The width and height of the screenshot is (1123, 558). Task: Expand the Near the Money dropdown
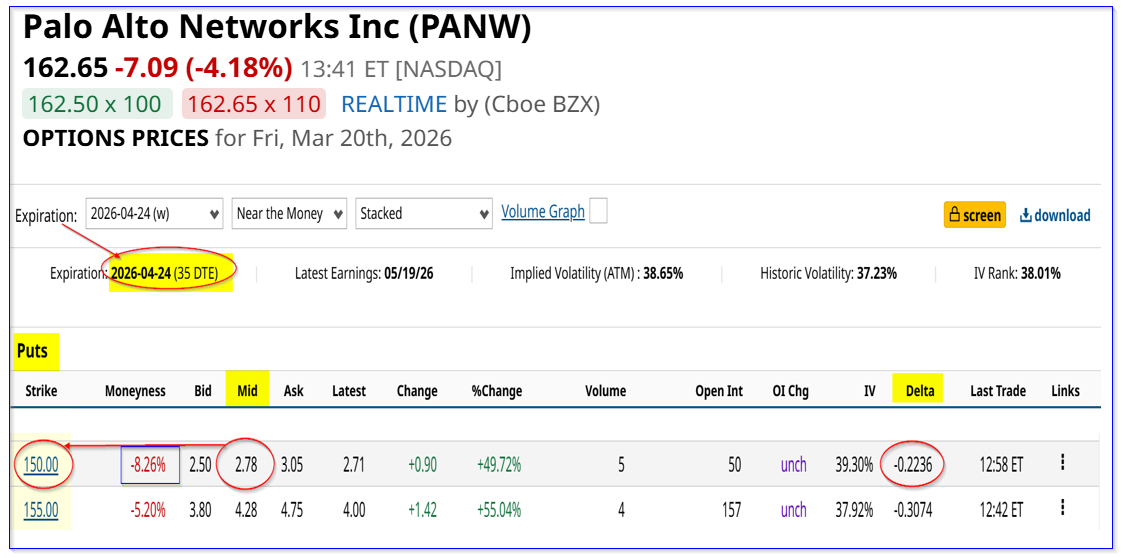pyautogui.click(x=289, y=213)
